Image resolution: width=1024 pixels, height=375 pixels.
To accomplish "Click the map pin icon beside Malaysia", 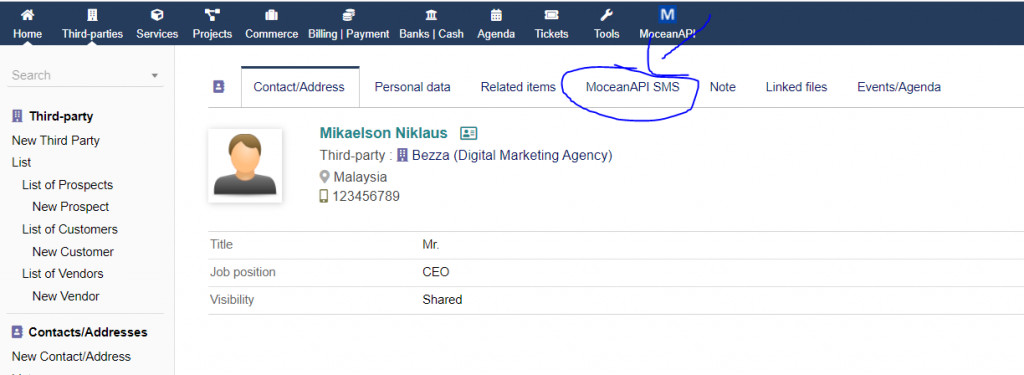I will coord(325,177).
